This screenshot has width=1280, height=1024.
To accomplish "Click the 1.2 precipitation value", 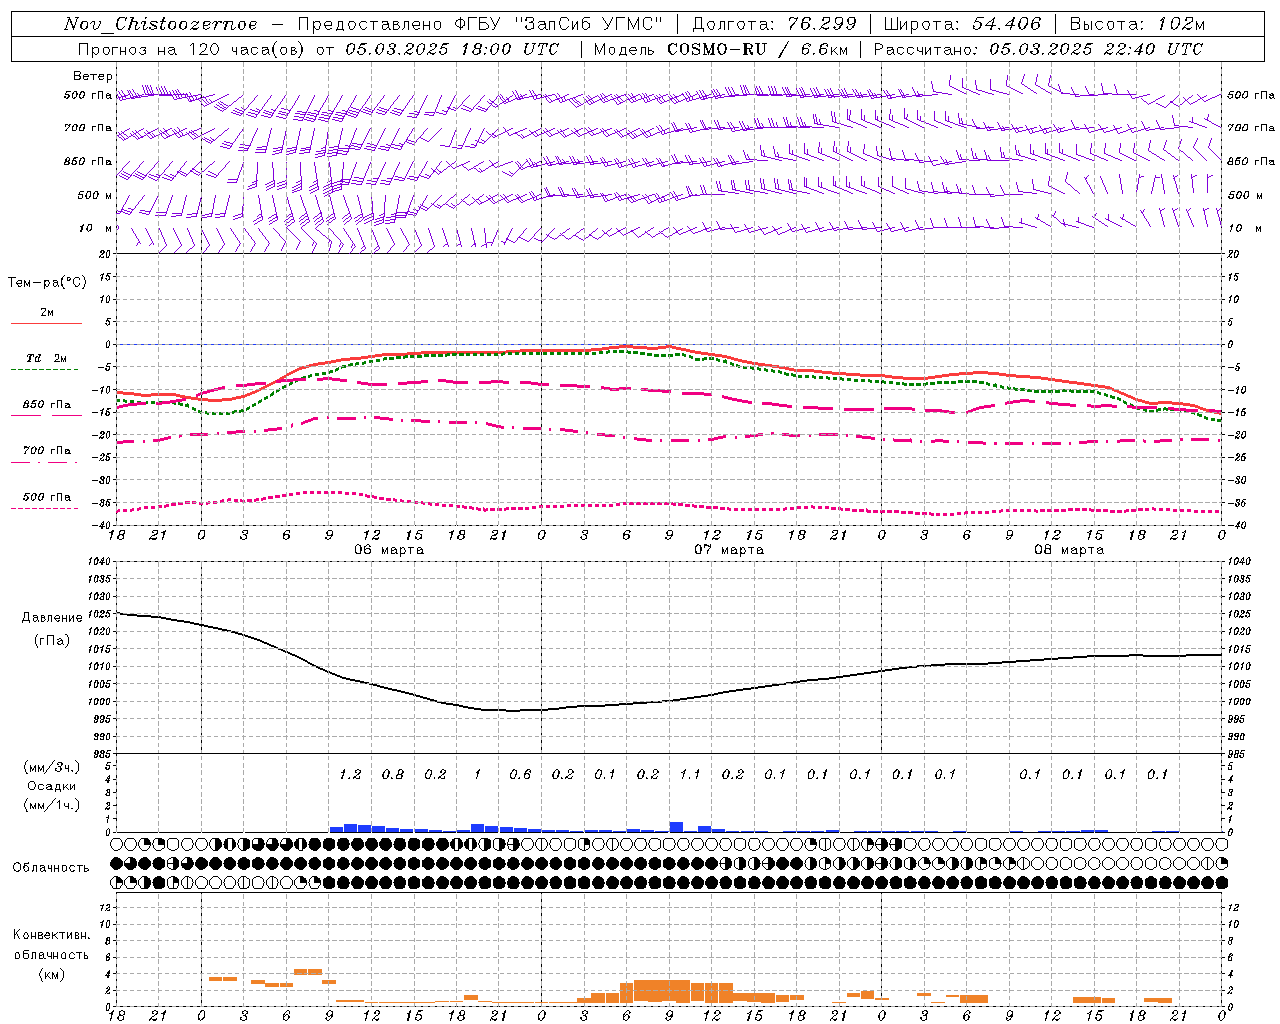I will tap(350, 774).
